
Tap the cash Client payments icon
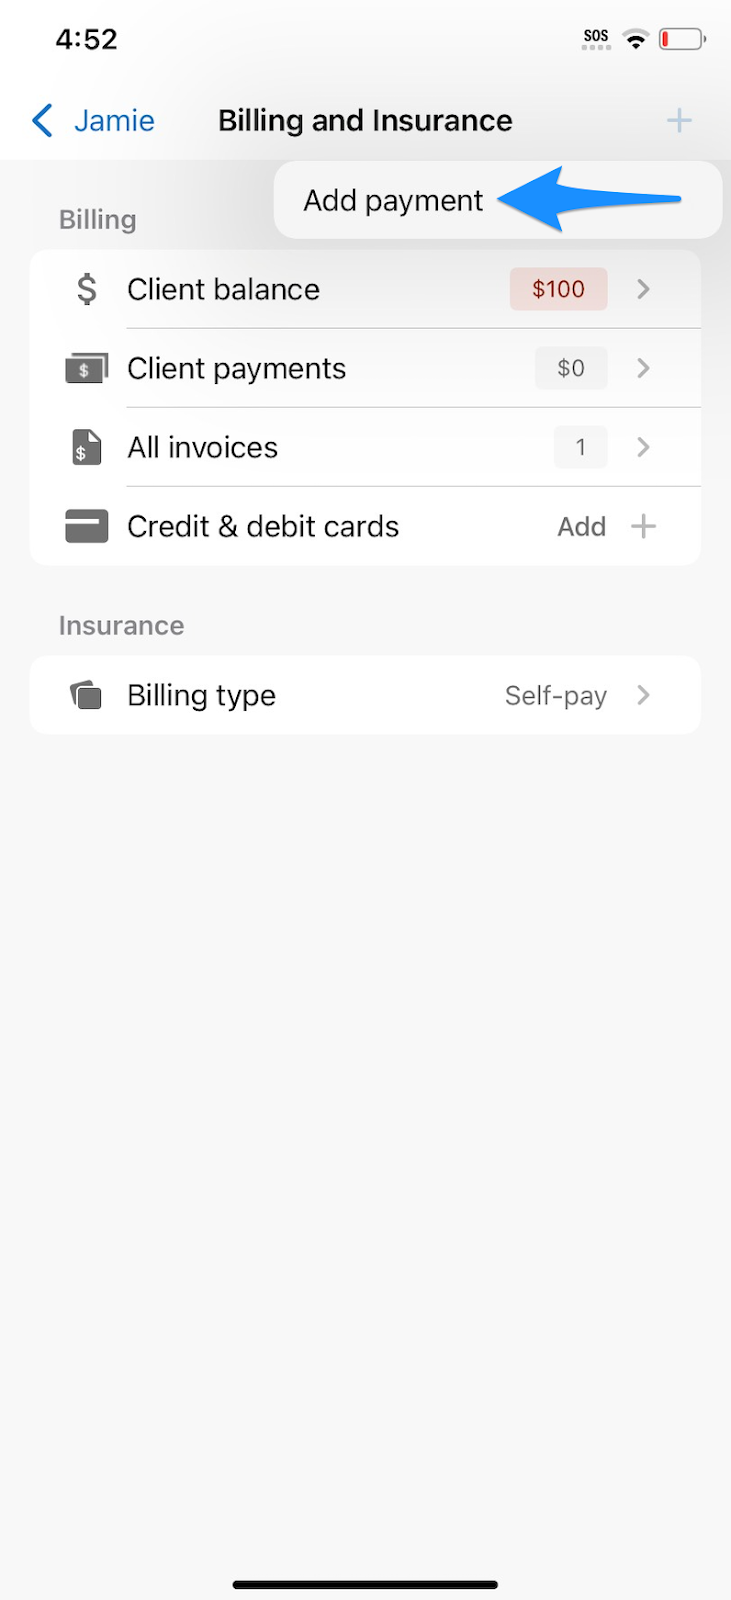point(86,369)
